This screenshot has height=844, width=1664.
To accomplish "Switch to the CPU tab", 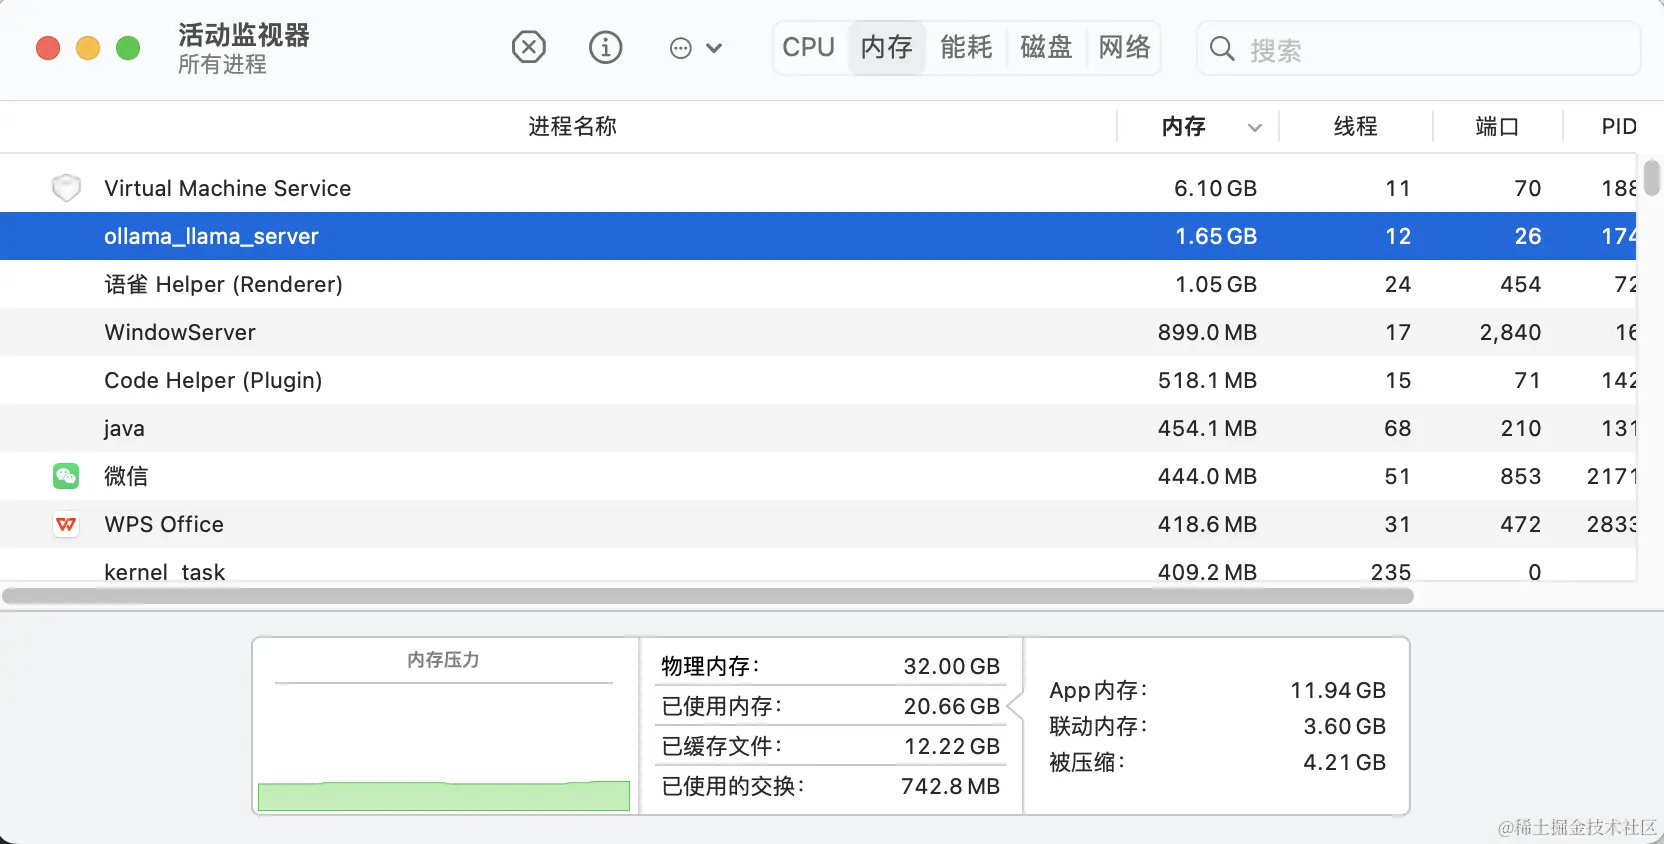I will pyautogui.click(x=808, y=47).
